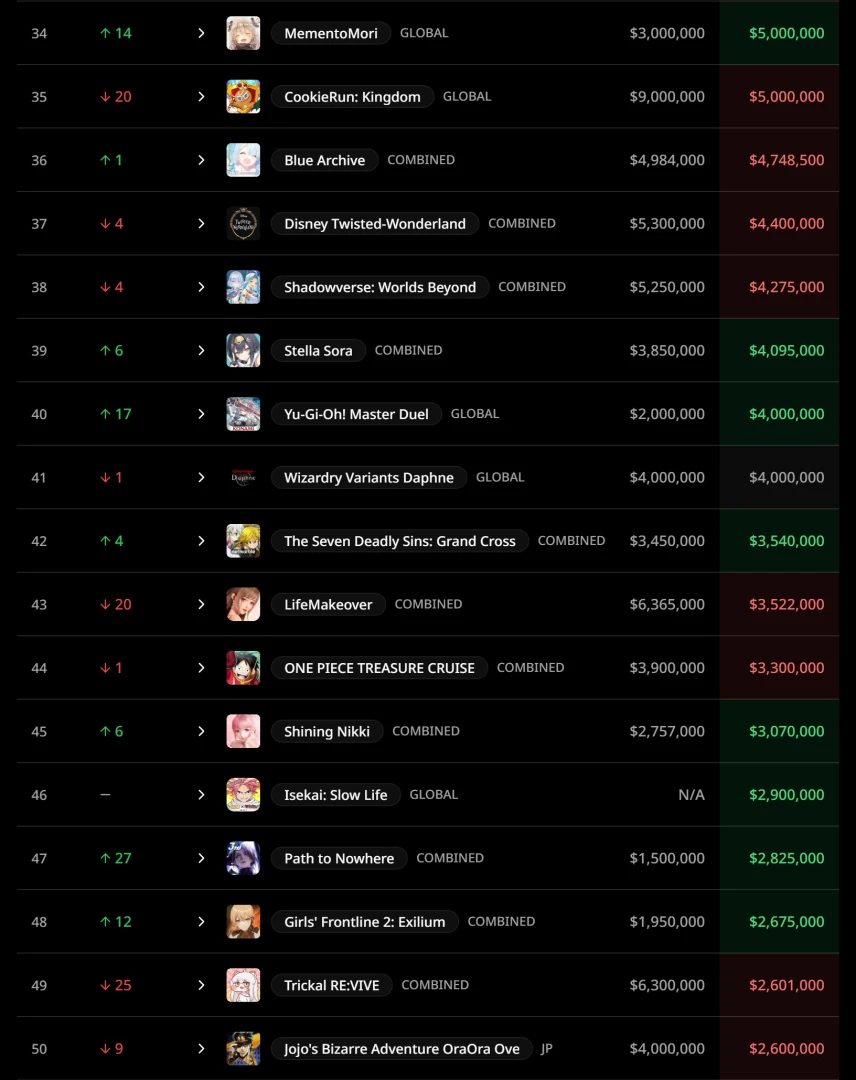Click the Stella Sora game icon
Image resolution: width=856 pixels, height=1080 pixels.
tap(243, 351)
